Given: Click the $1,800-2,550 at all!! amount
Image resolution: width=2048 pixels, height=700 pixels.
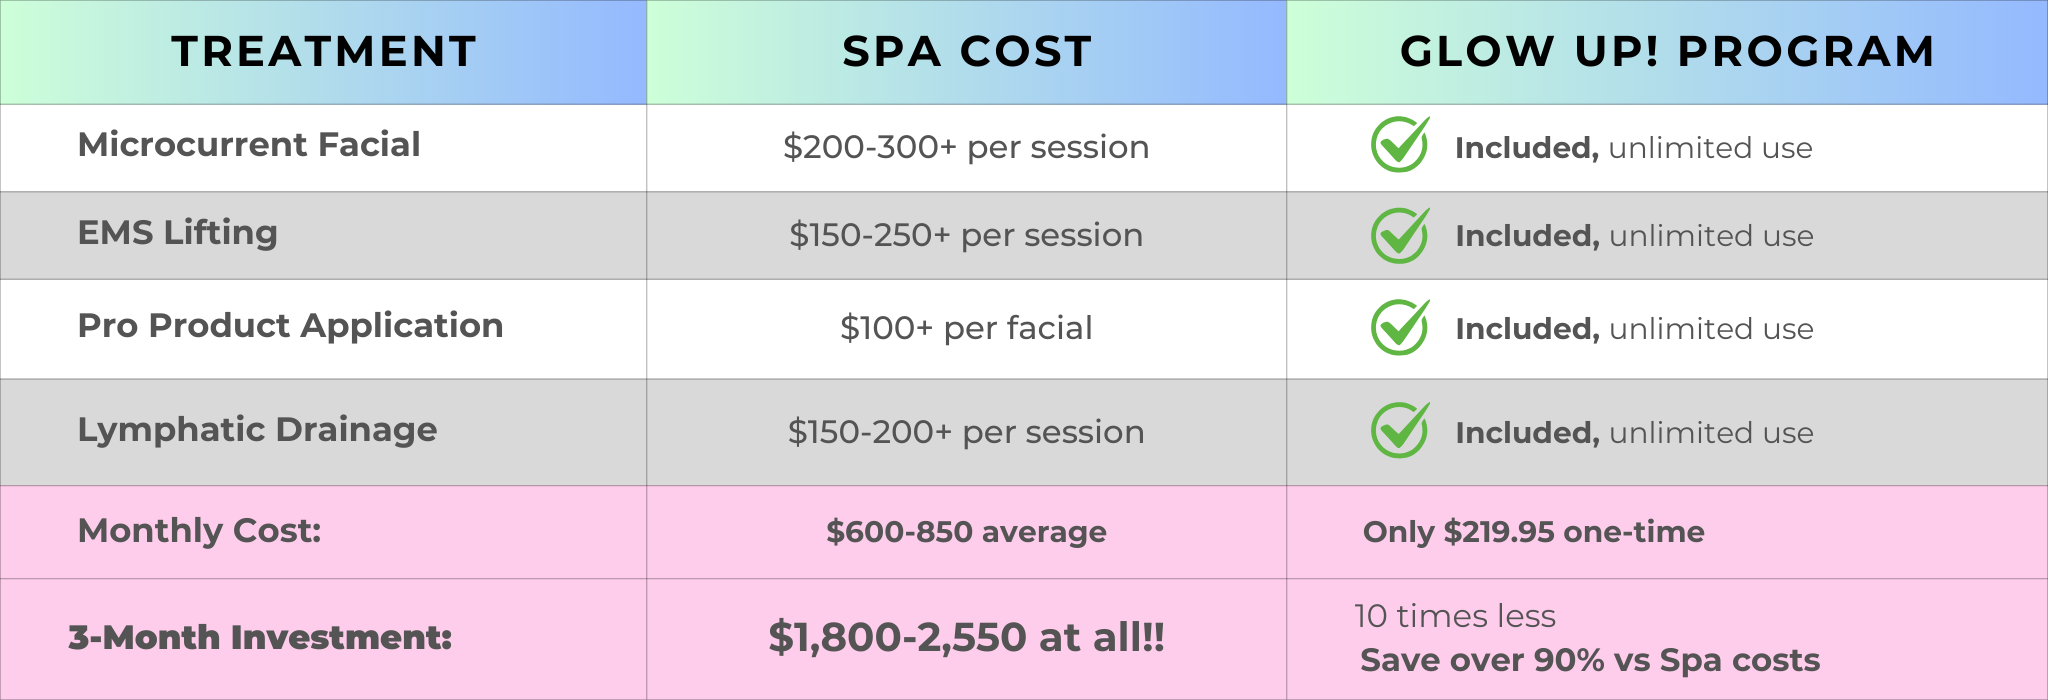Looking at the screenshot, I should click(x=966, y=638).
